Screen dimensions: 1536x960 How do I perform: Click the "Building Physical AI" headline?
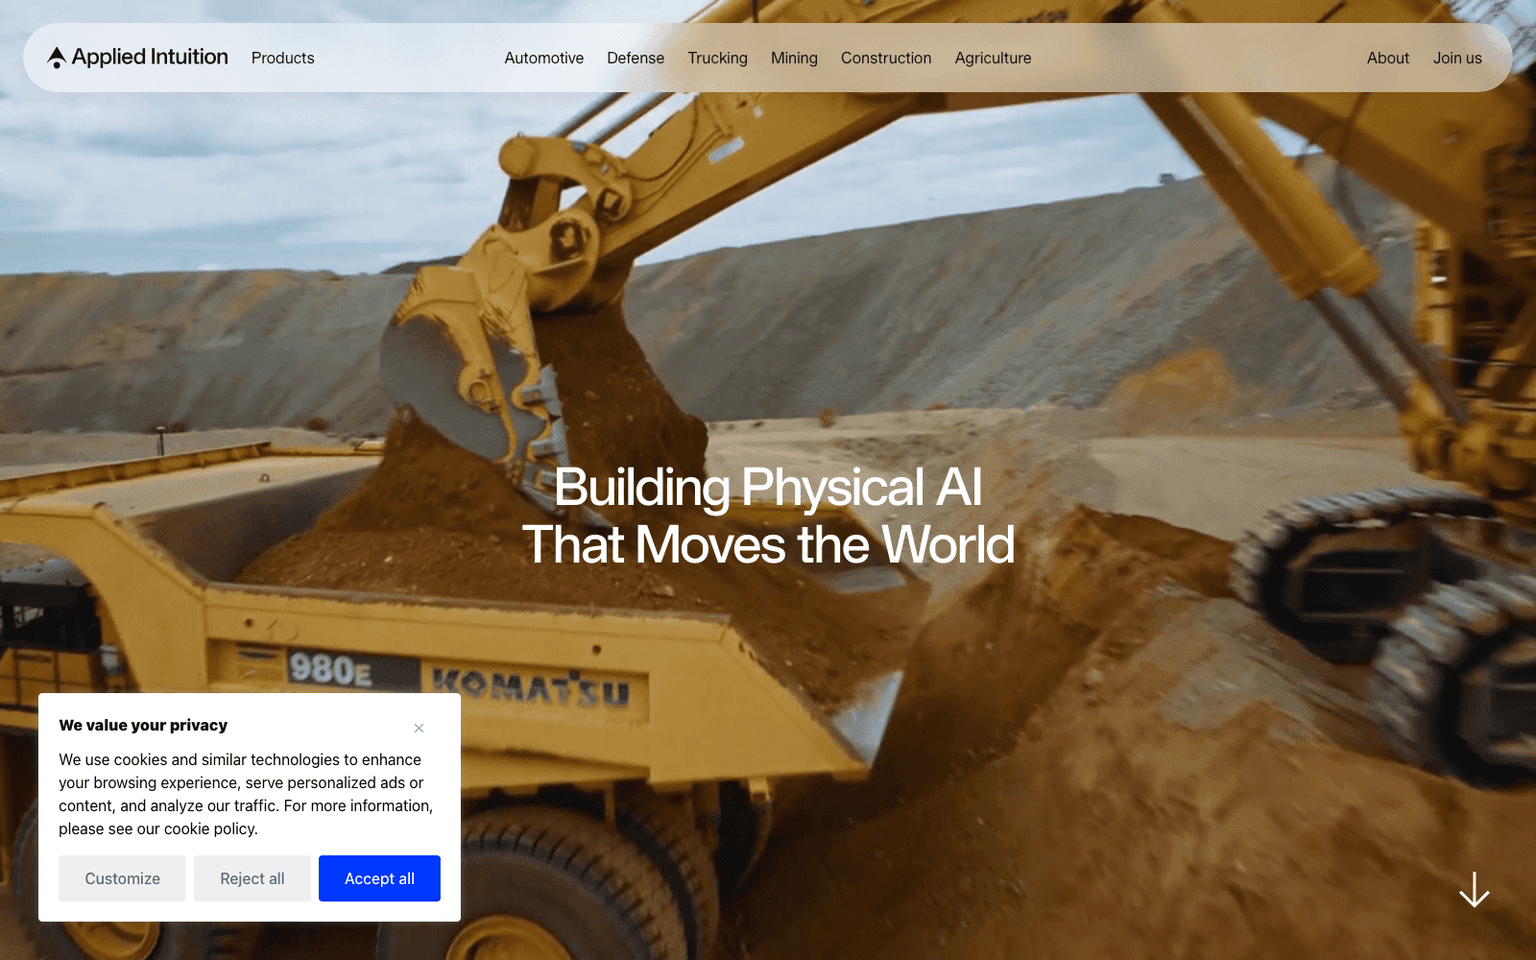(768, 488)
